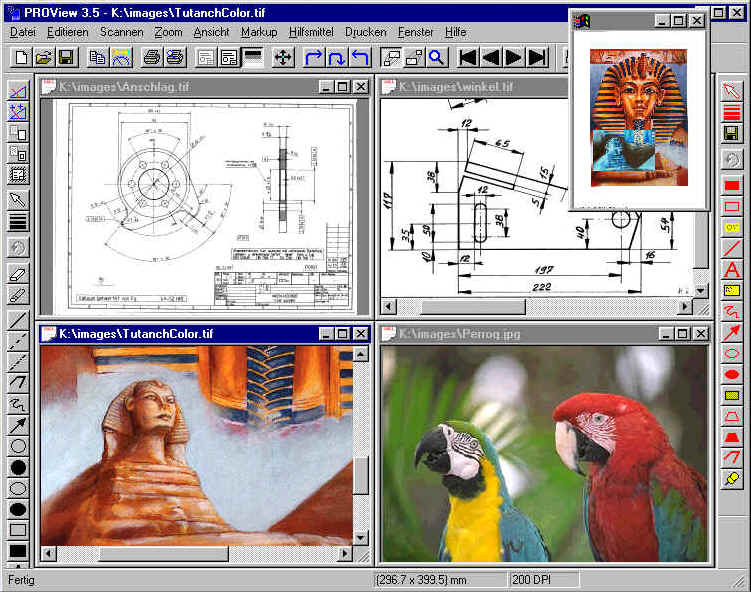751x592 pixels.
Task: Click the (296.7 x 399.5) mm status field
Action: pos(439,580)
